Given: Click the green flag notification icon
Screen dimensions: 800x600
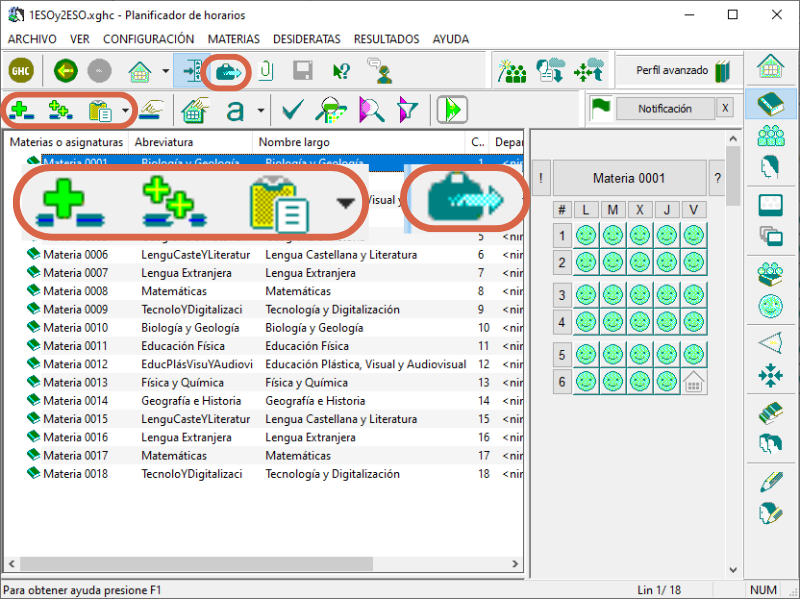Looking at the screenshot, I should click(601, 108).
